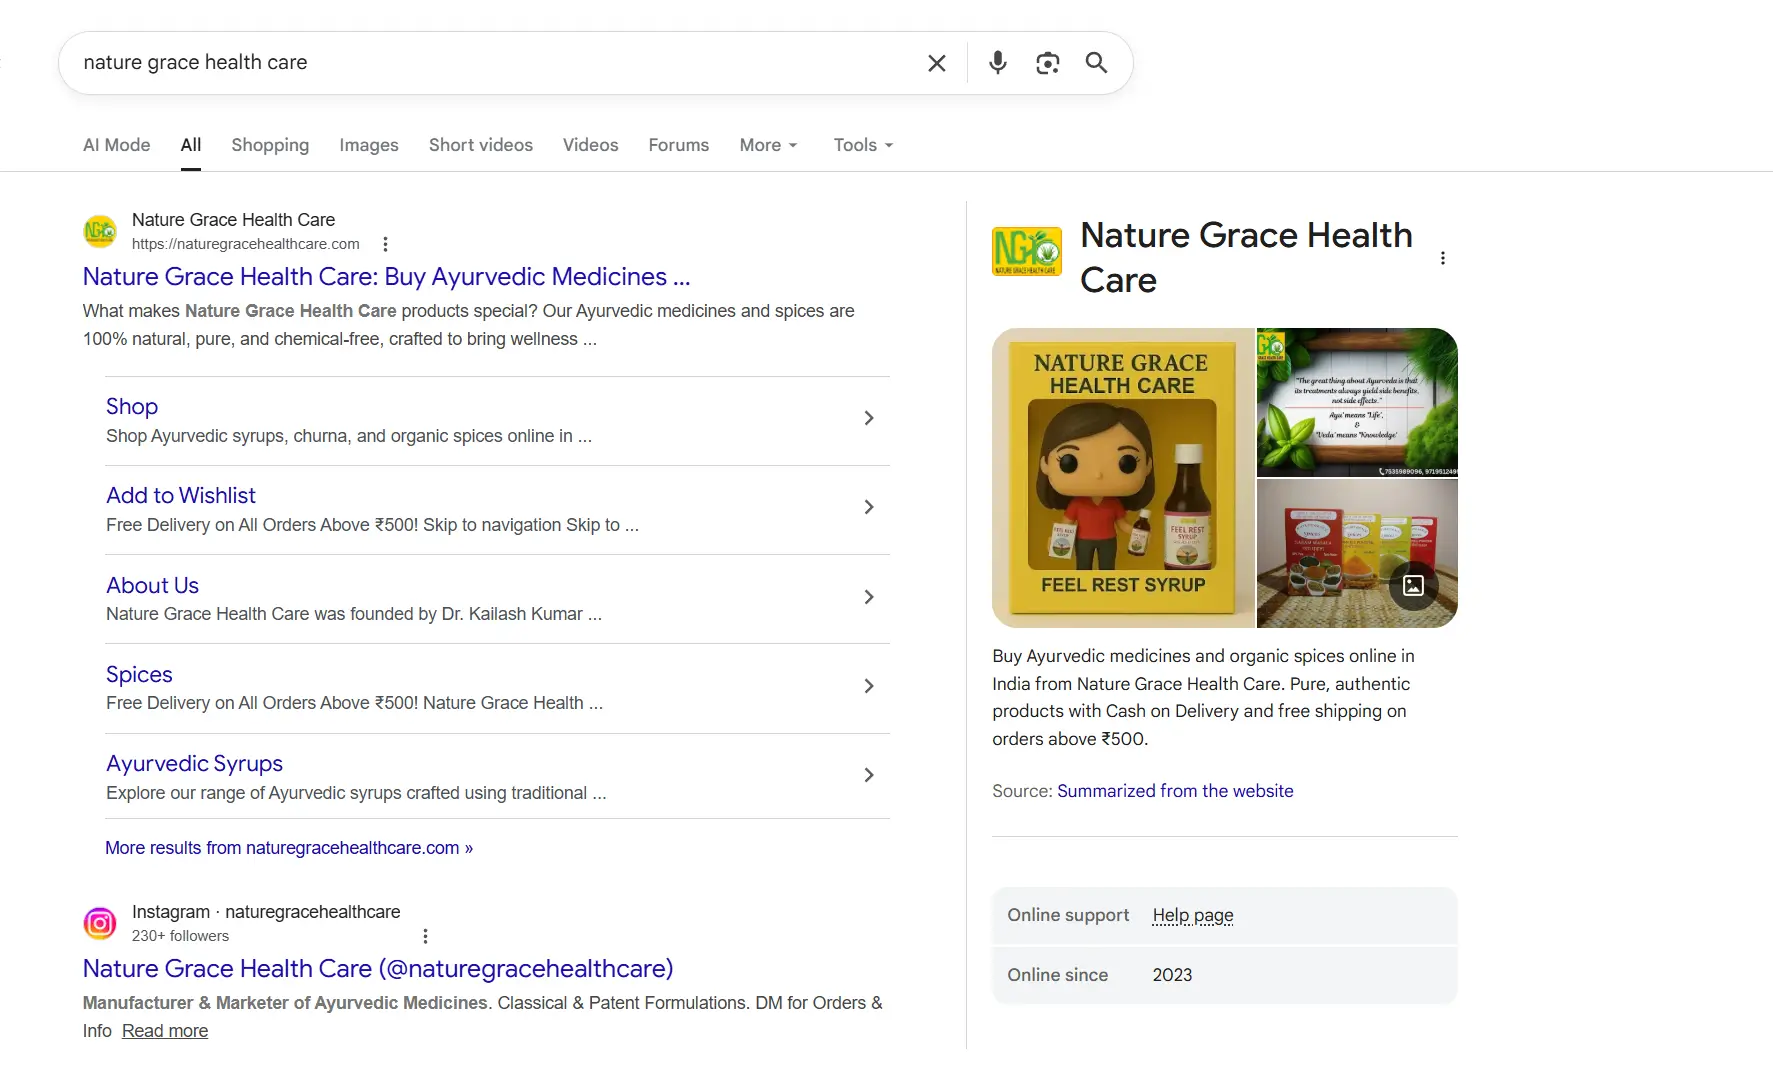
Task: Click the magnifying glass to search
Action: (x=1095, y=62)
